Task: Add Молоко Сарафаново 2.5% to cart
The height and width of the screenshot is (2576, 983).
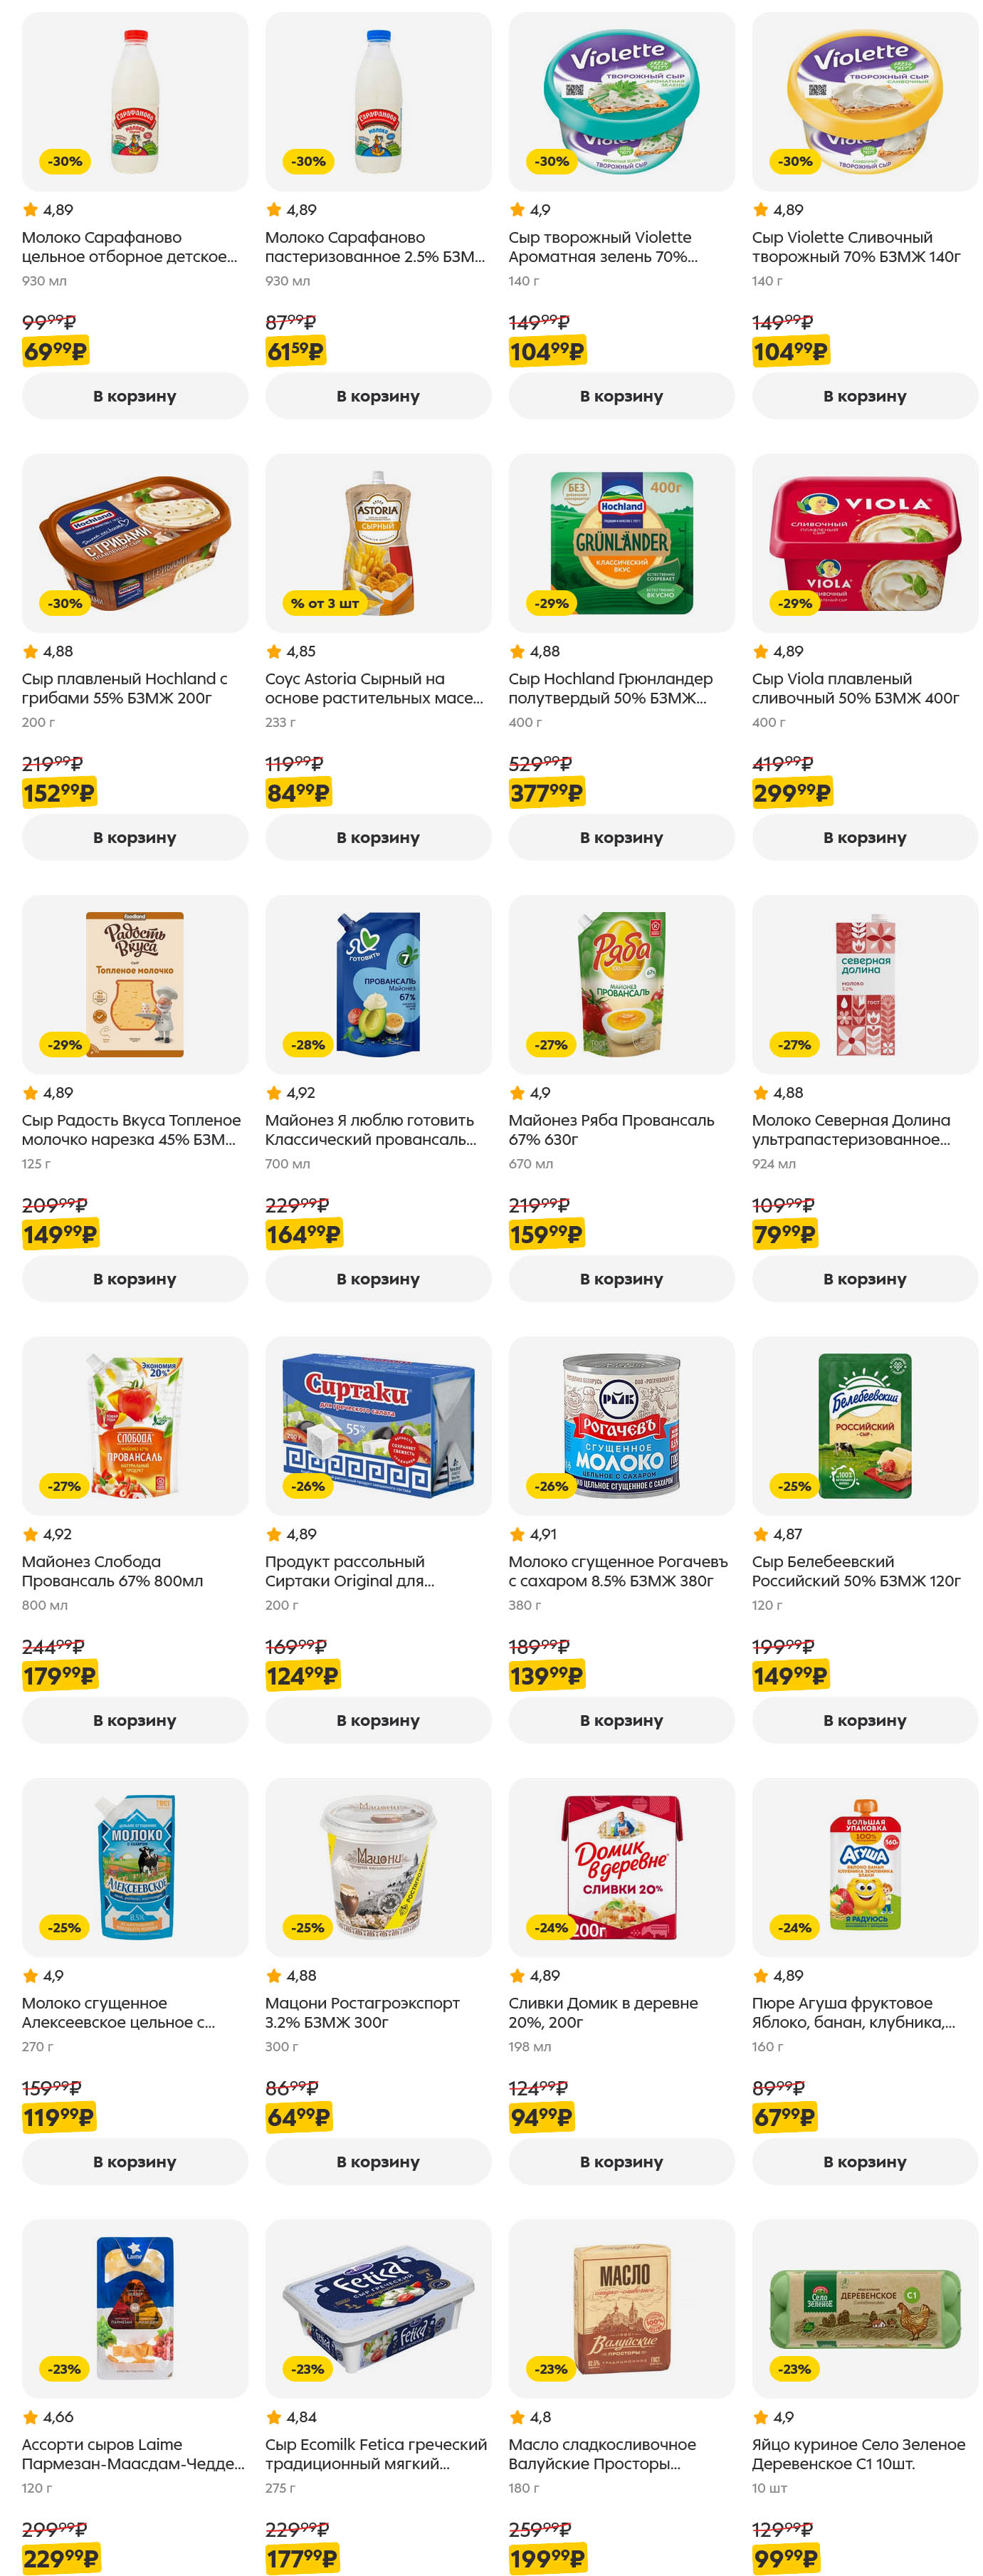Action: tap(377, 396)
